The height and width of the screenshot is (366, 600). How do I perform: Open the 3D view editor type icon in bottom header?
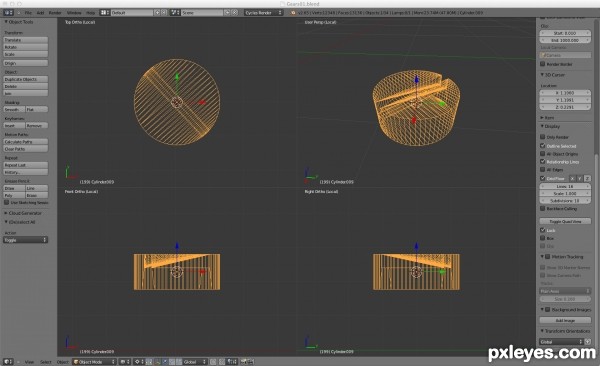8,361
